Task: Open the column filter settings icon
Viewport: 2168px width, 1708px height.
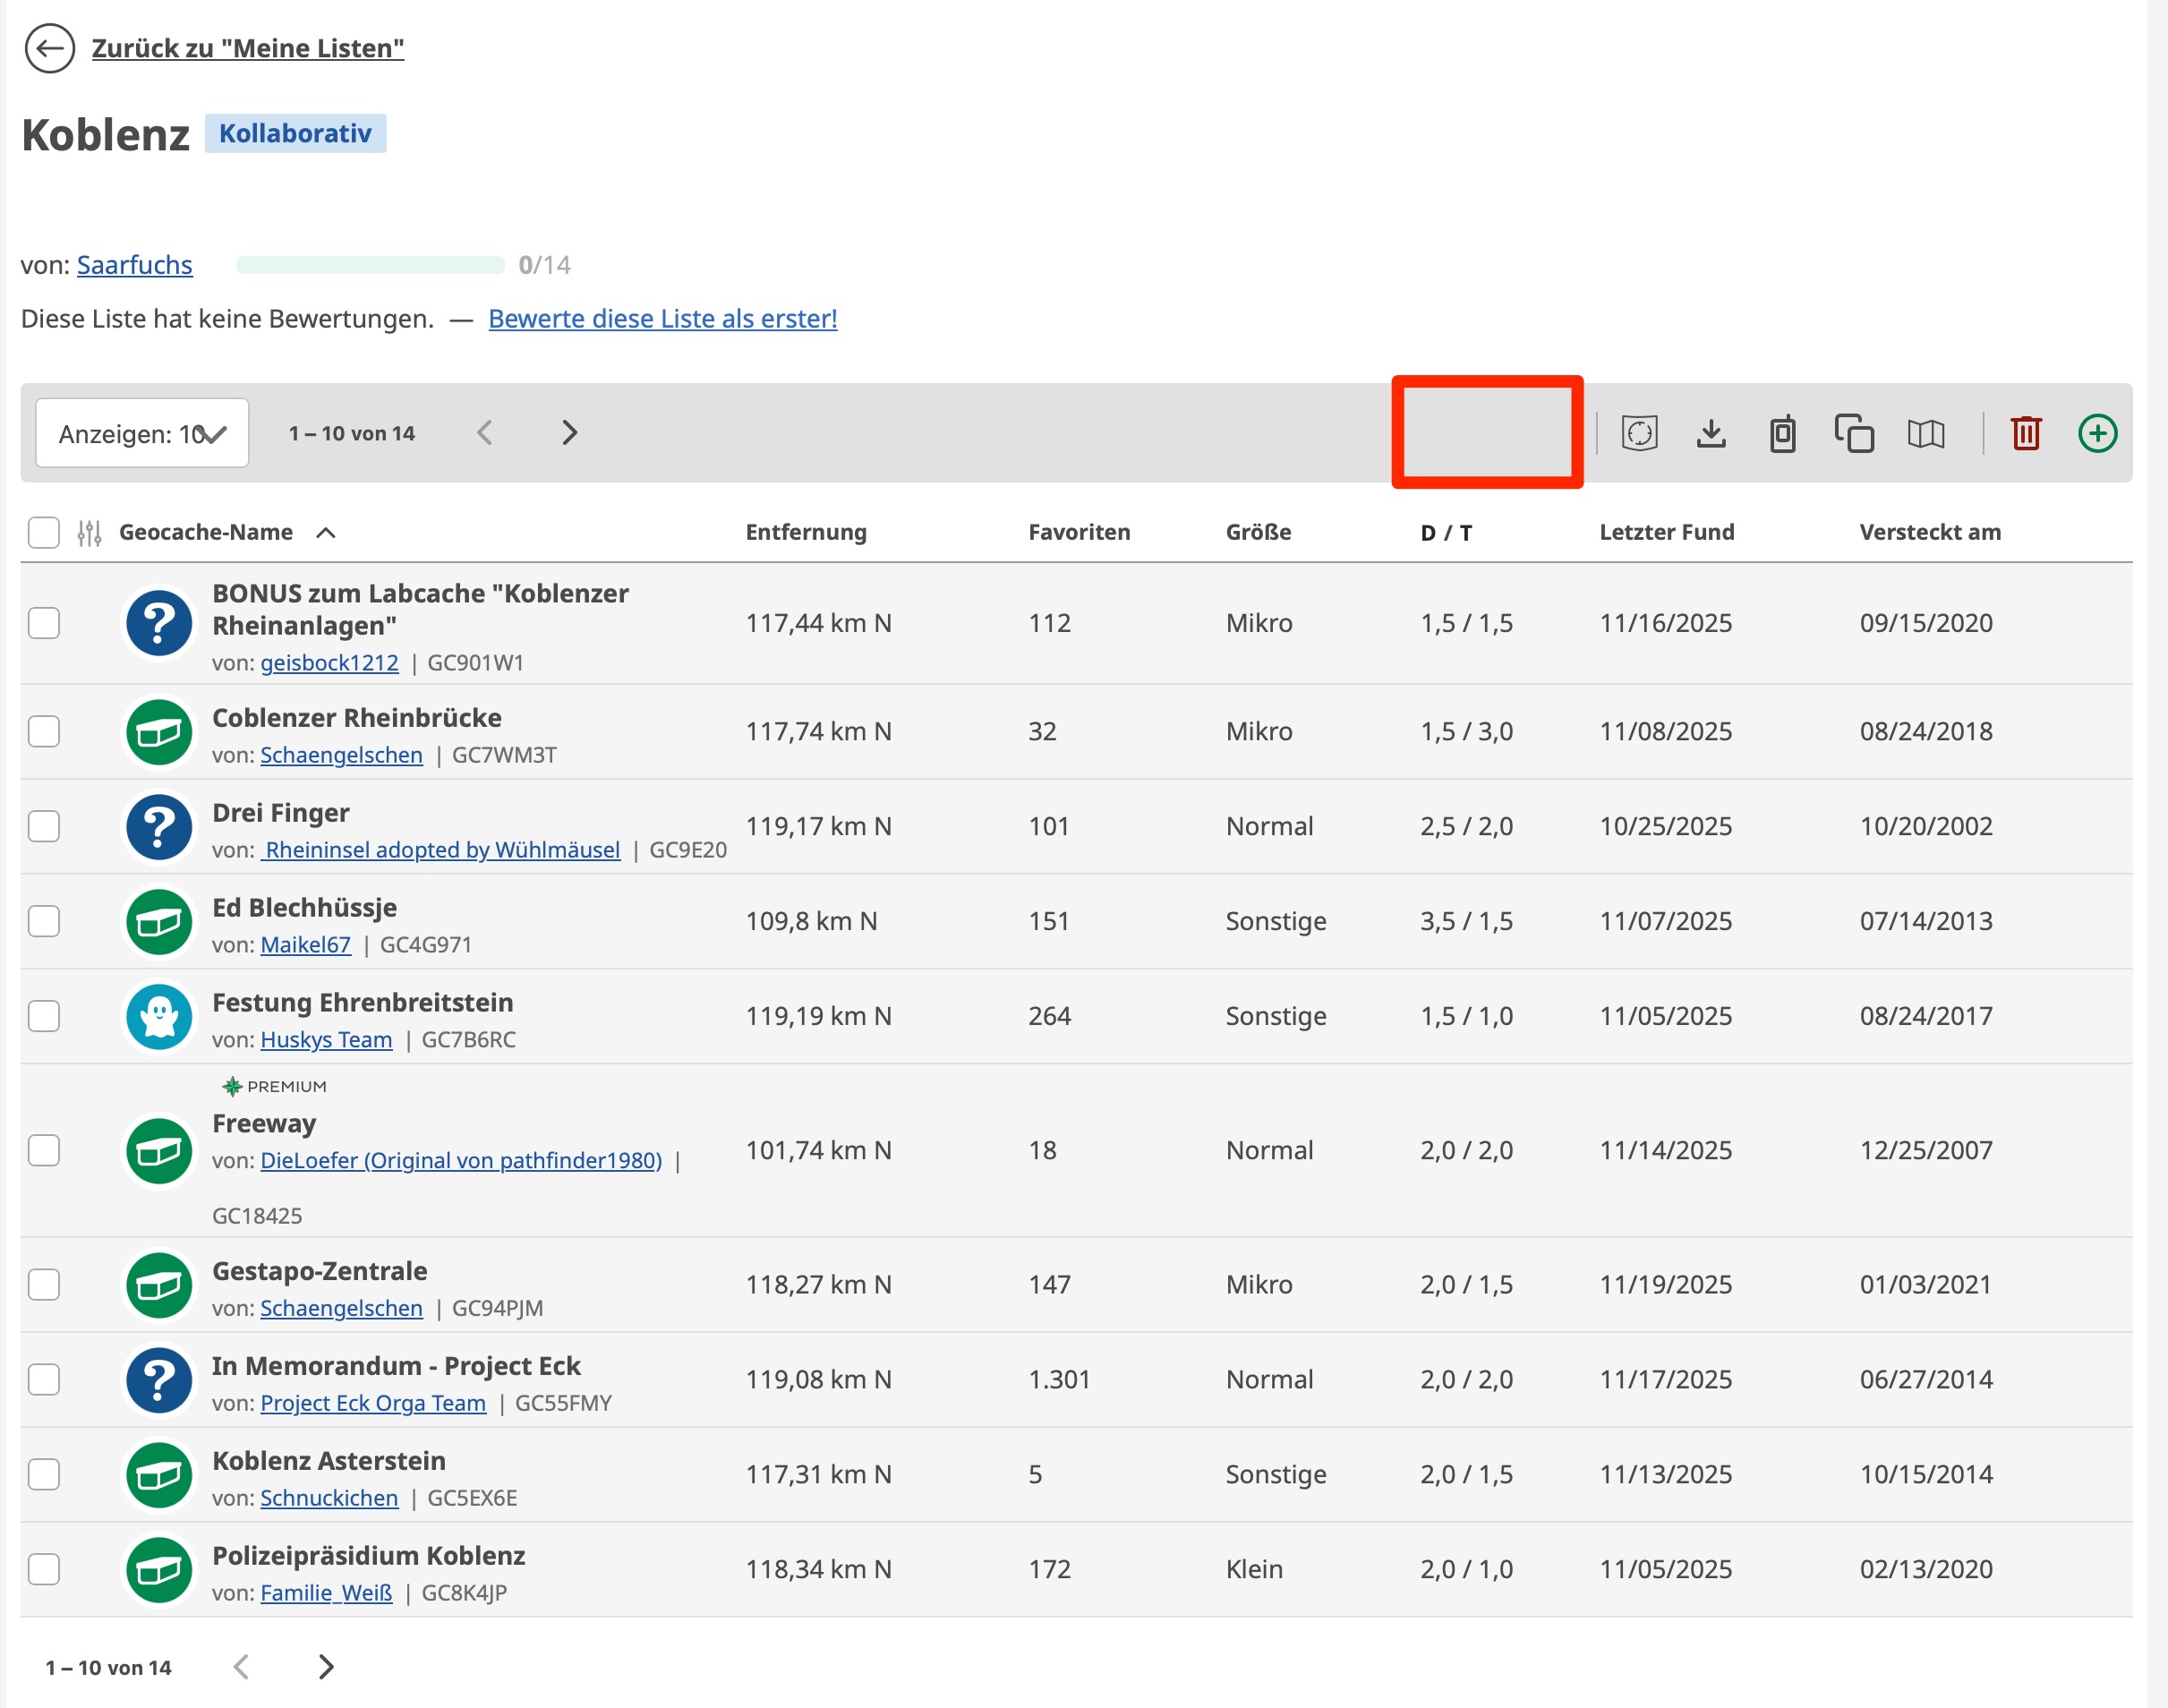Action: pyautogui.click(x=89, y=533)
